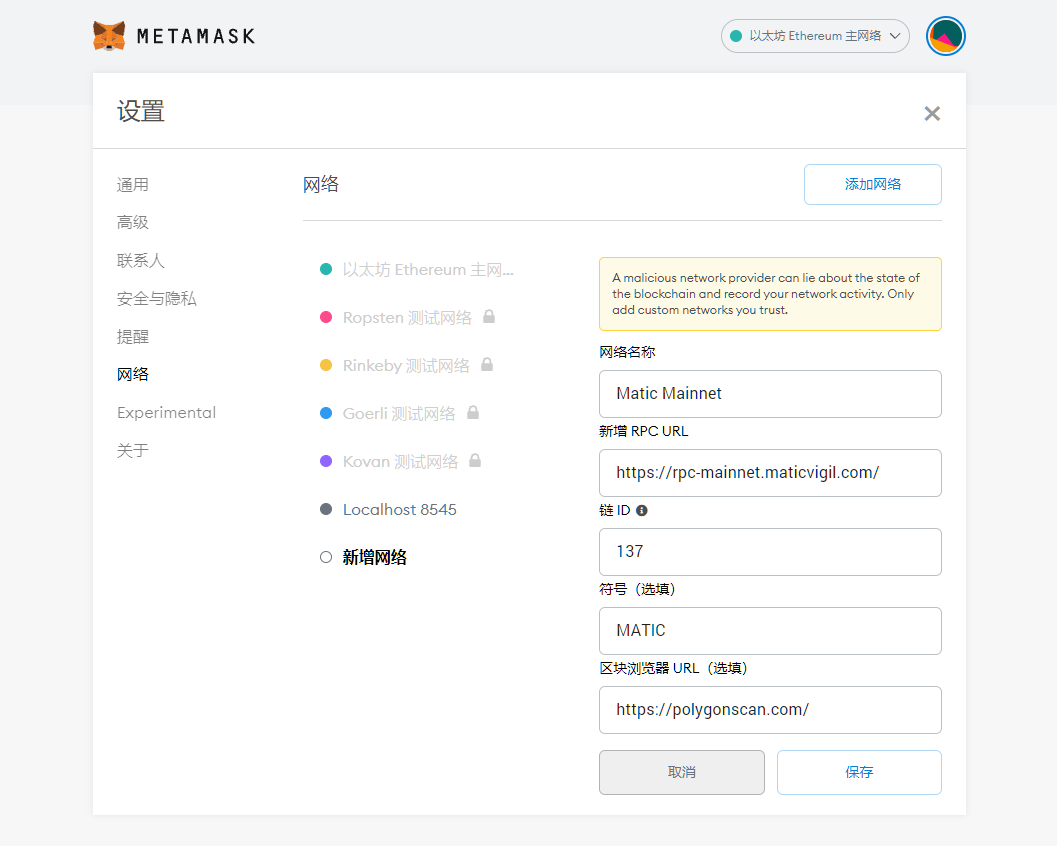Screen dimensions: 1057x846
Task: Cancel network changes with 取消
Action: pos(681,772)
